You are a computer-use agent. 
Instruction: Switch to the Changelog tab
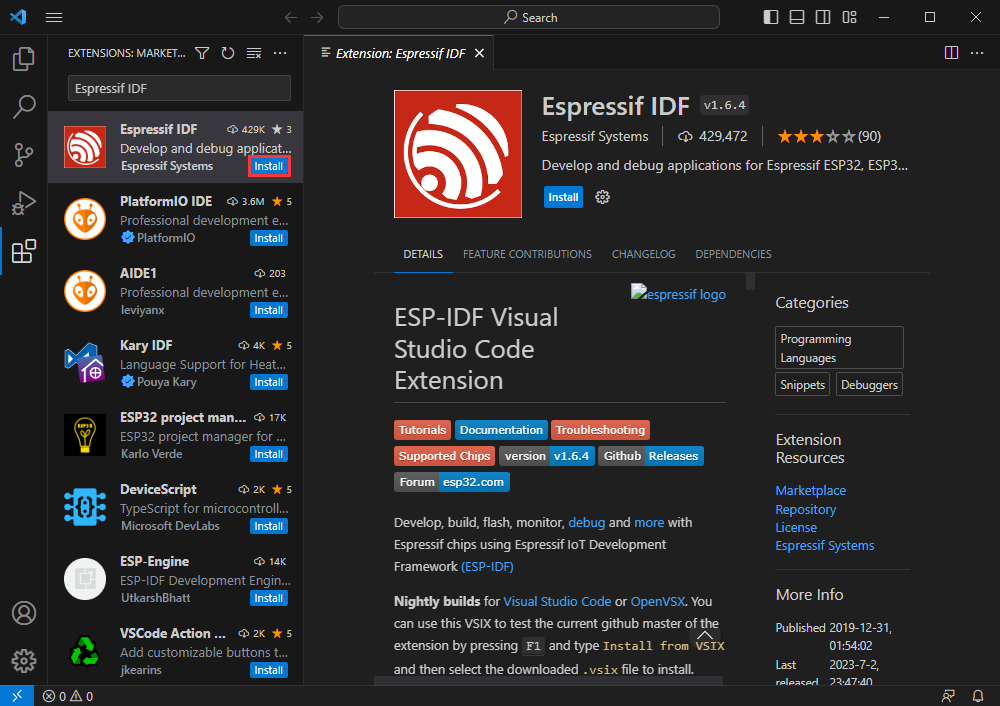(x=643, y=254)
